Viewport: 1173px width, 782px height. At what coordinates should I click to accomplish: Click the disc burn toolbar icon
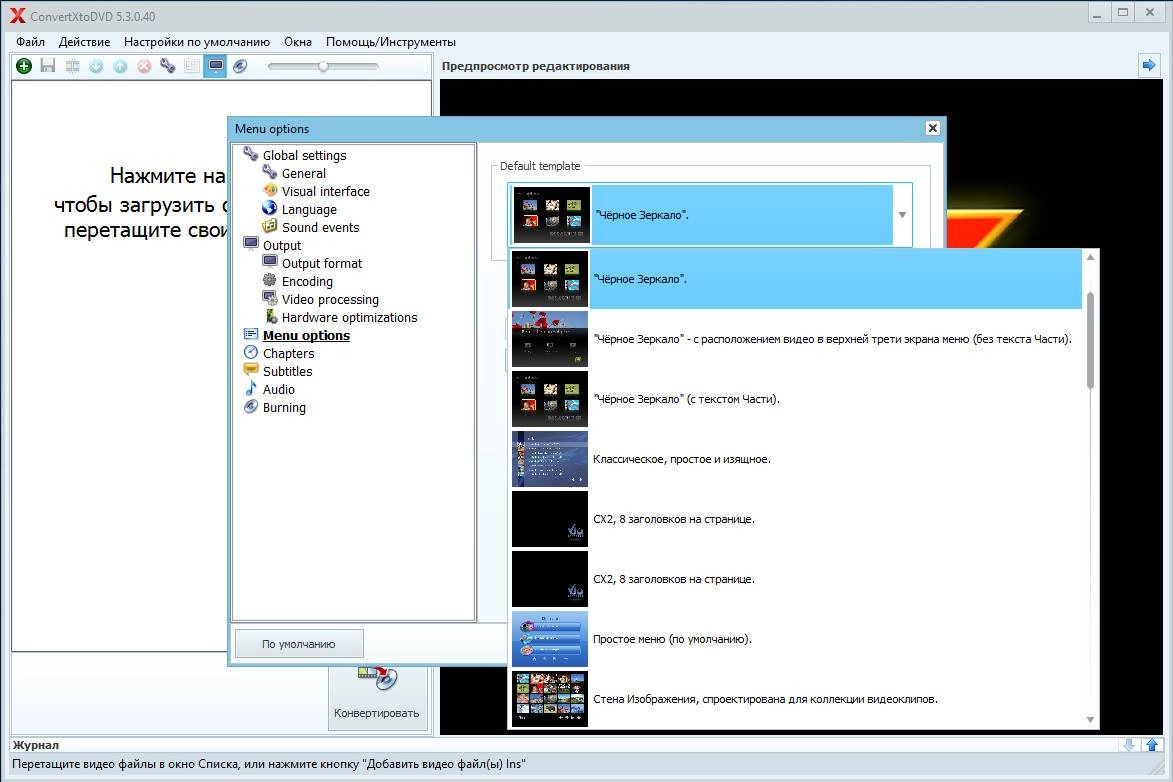pyautogui.click(x=239, y=66)
